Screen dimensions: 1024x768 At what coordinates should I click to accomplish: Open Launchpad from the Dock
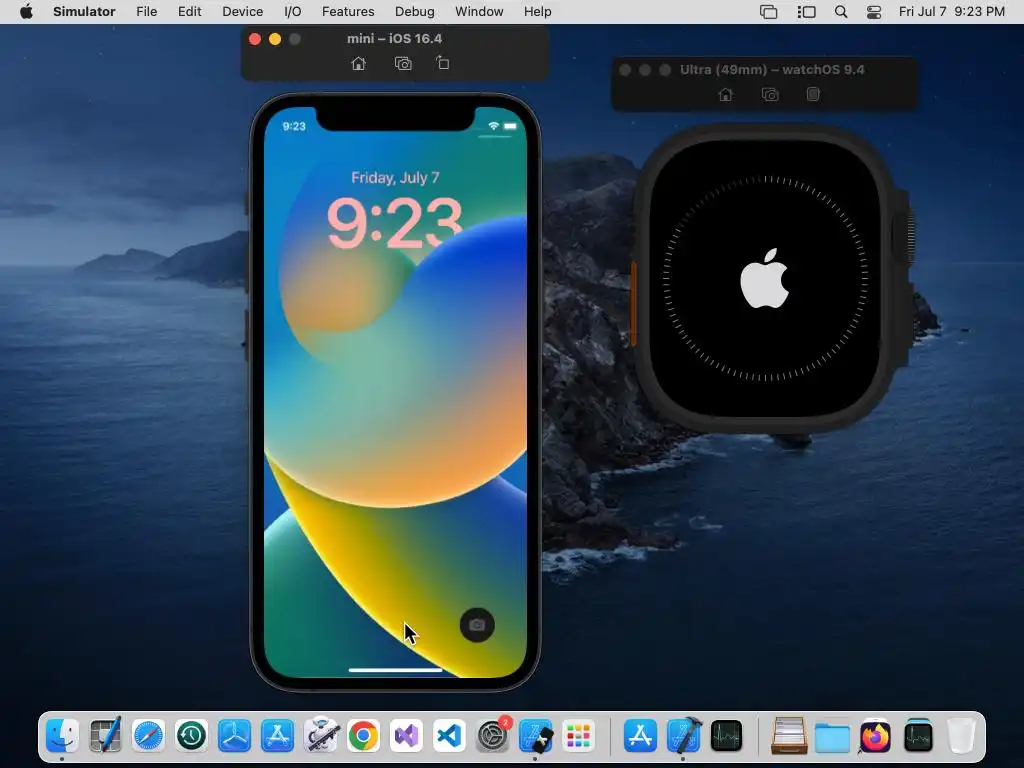(x=579, y=736)
